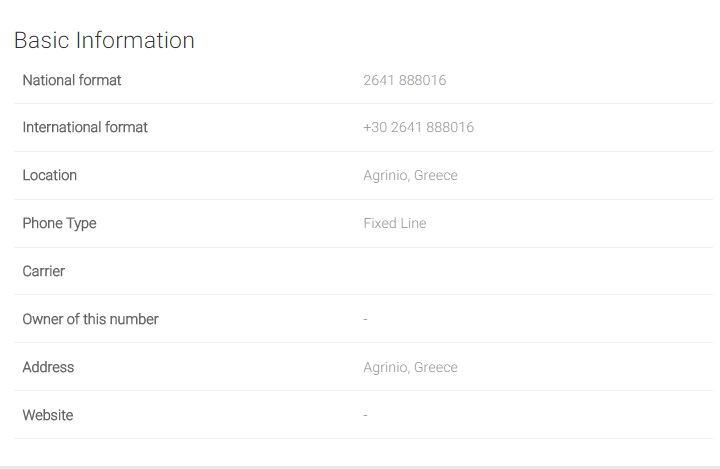Select the Fixed Line value
The height and width of the screenshot is (469, 720).
click(394, 223)
